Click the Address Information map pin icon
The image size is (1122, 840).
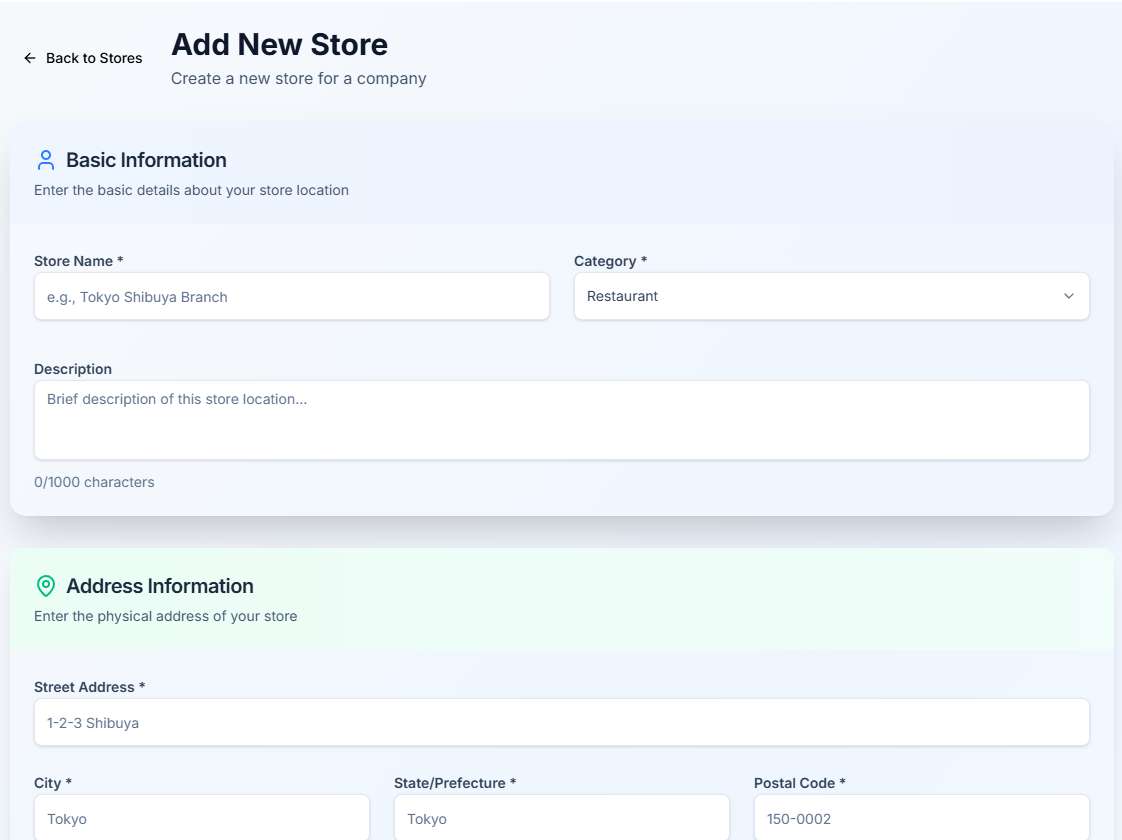(46, 586)
